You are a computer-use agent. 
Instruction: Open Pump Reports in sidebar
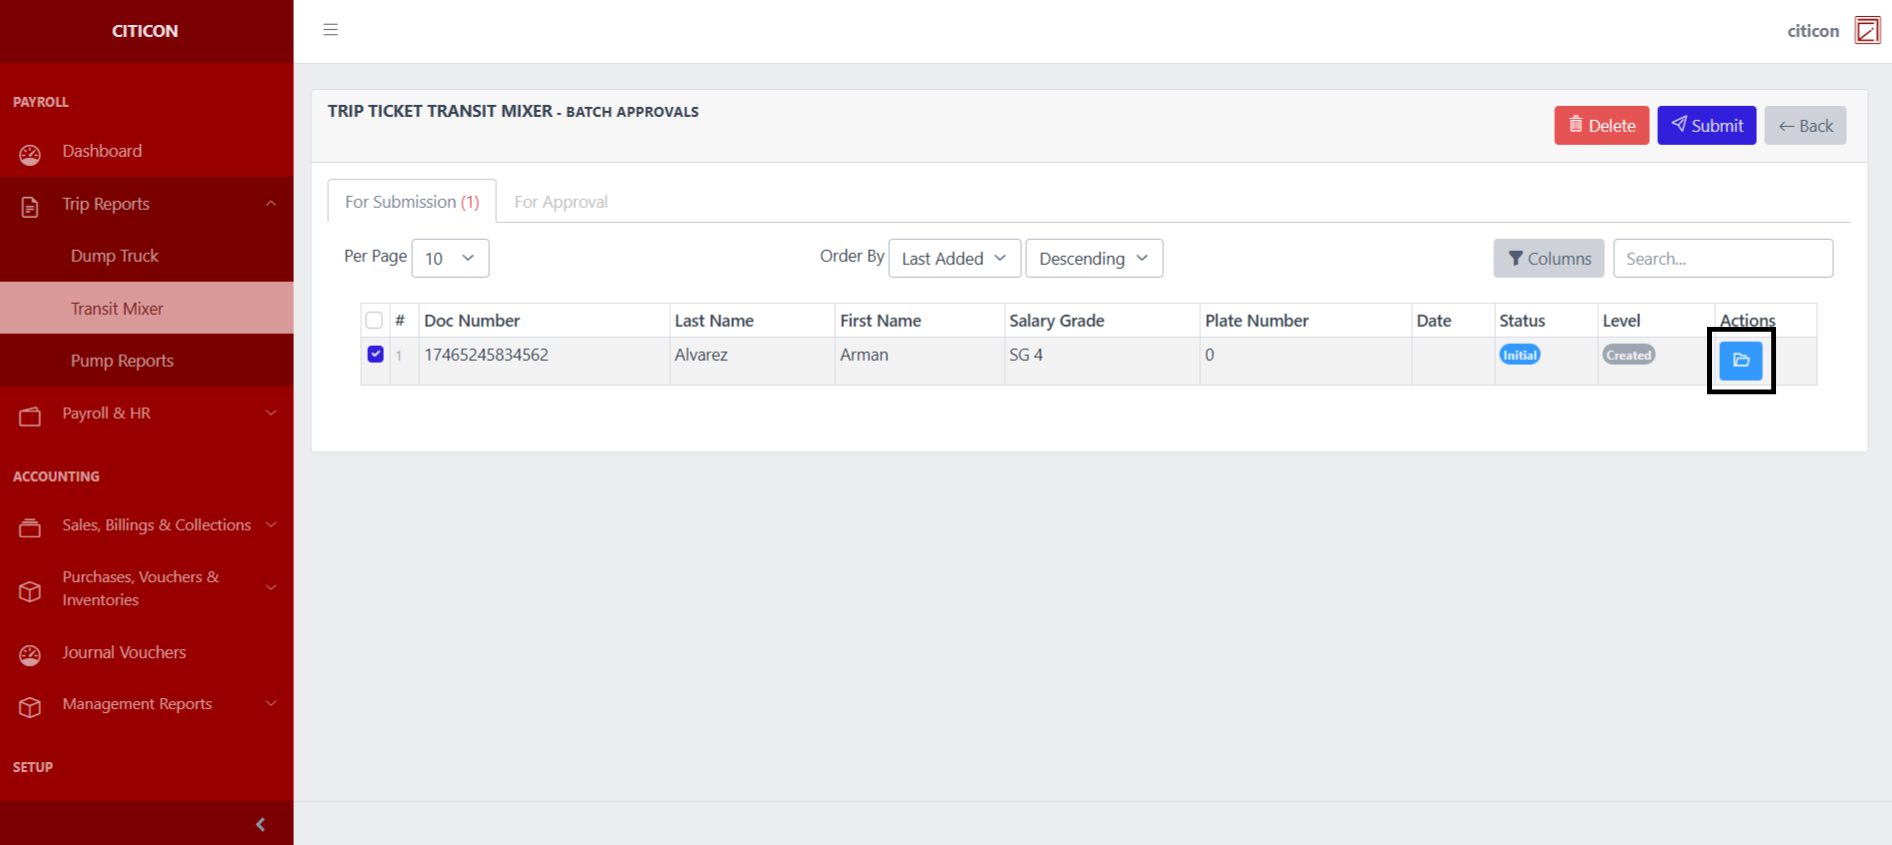pyautogui.click(x=122, y=361)
